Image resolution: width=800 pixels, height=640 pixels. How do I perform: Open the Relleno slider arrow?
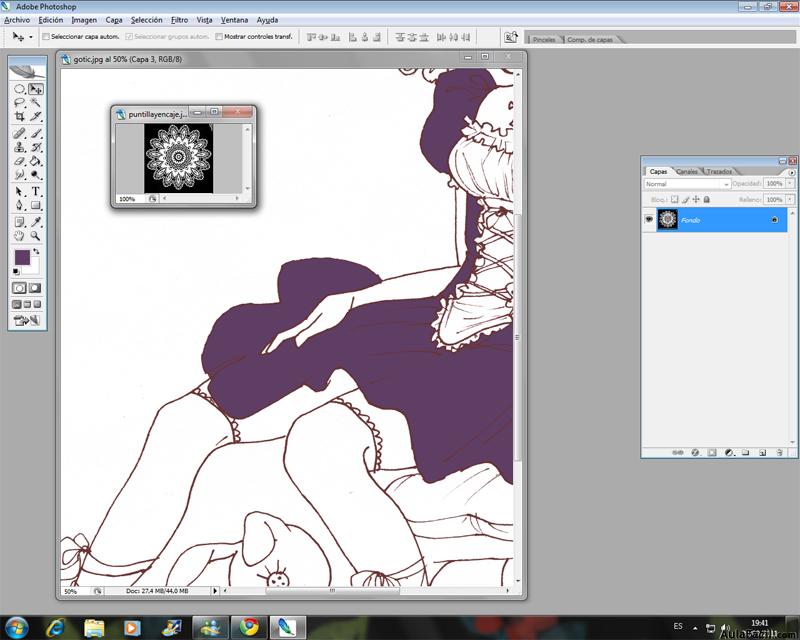[x=790, y=200]
